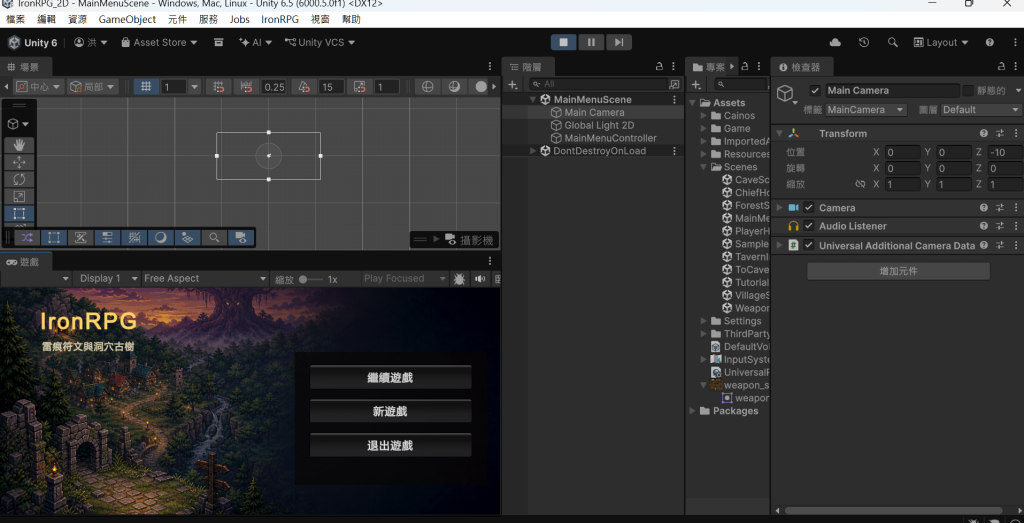1024x523 pixels.
Task: Mute audio in Game view
Action: [x=480, y=279]
